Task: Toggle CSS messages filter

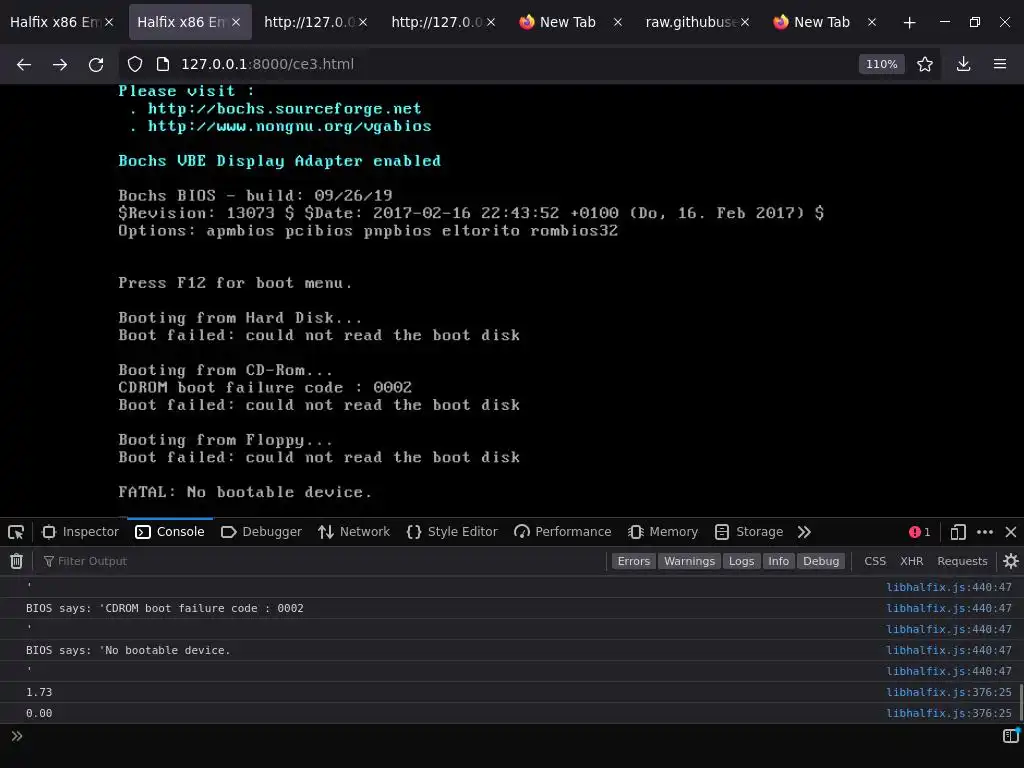Action: (875, 561)
